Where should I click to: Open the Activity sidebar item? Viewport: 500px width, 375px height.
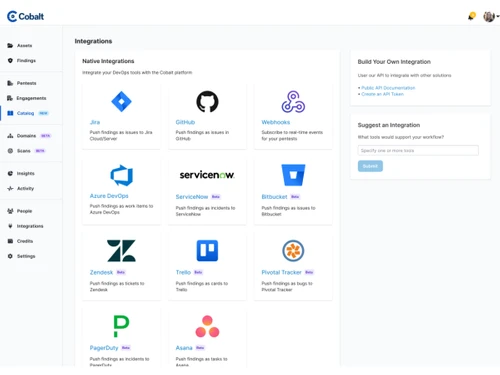tap(25, 188)
